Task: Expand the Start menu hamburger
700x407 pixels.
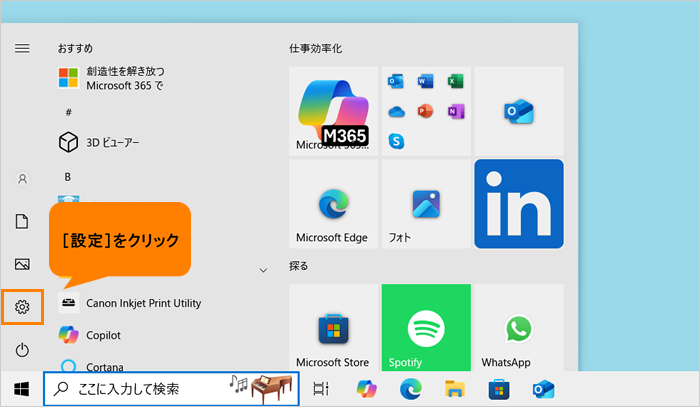Action: (x=22, y=48)
